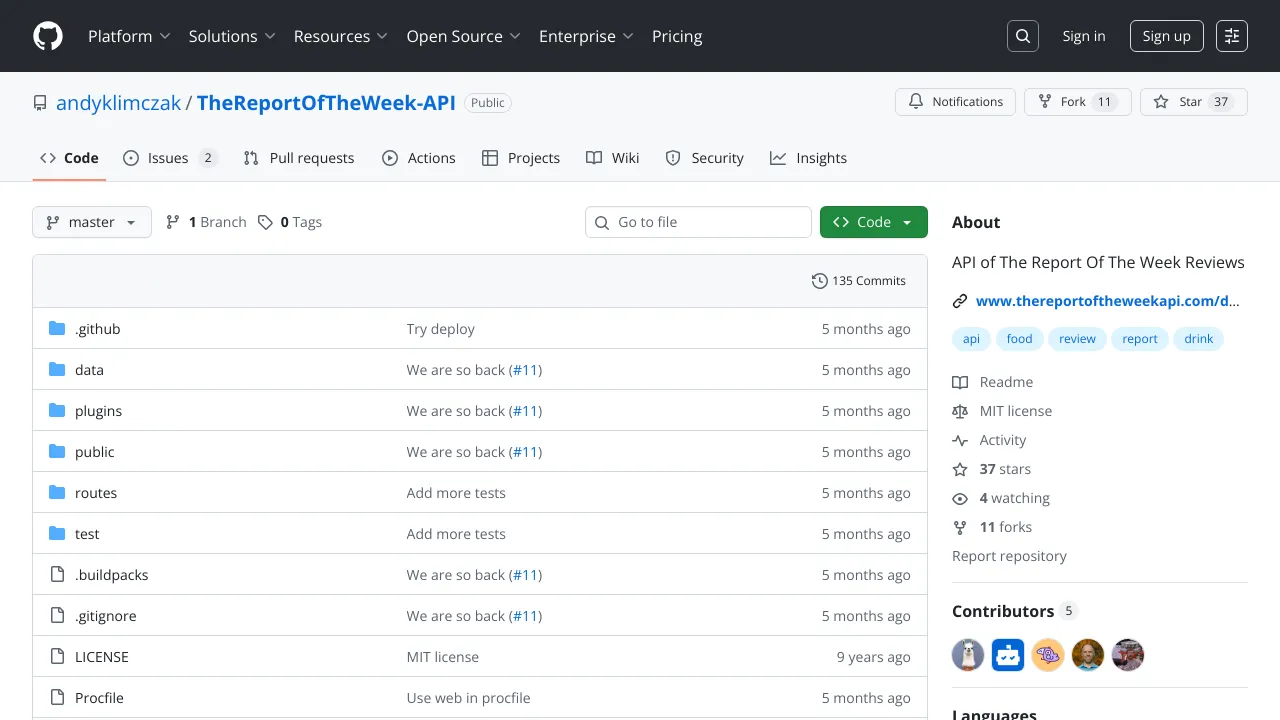This screenshot has height=720, width=1280.
Task: Open the LICENSE file
Action: 101,657
